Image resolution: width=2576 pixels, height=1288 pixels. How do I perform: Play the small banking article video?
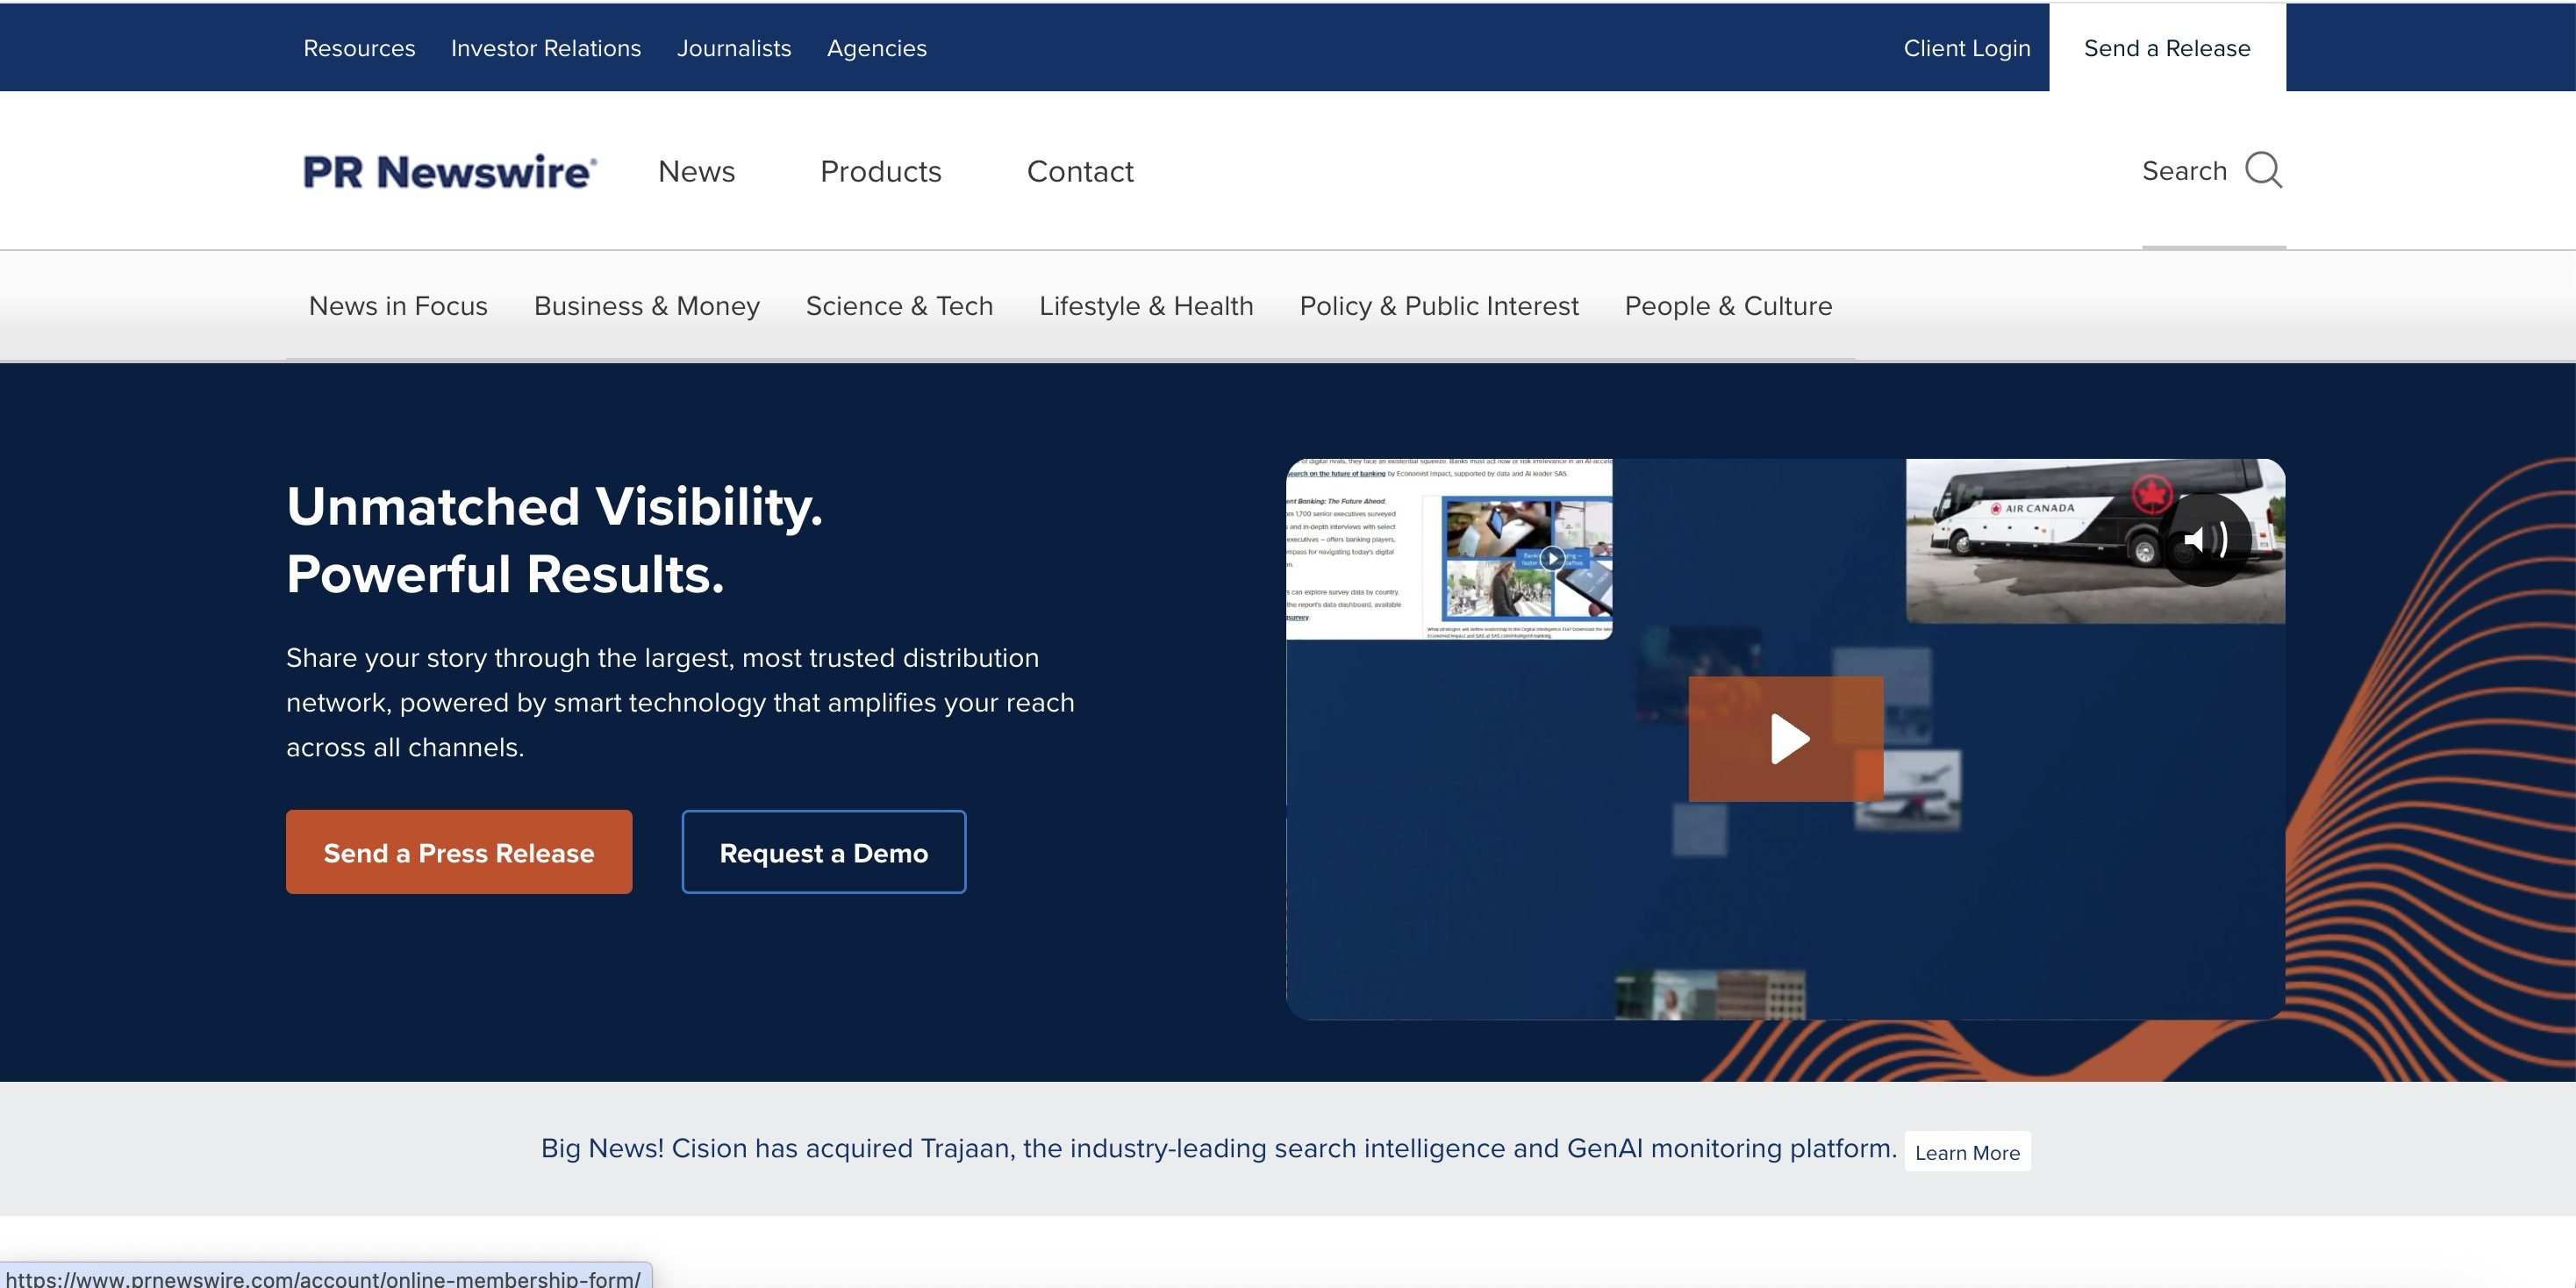pyautogui.click(x=1552, y=558)
